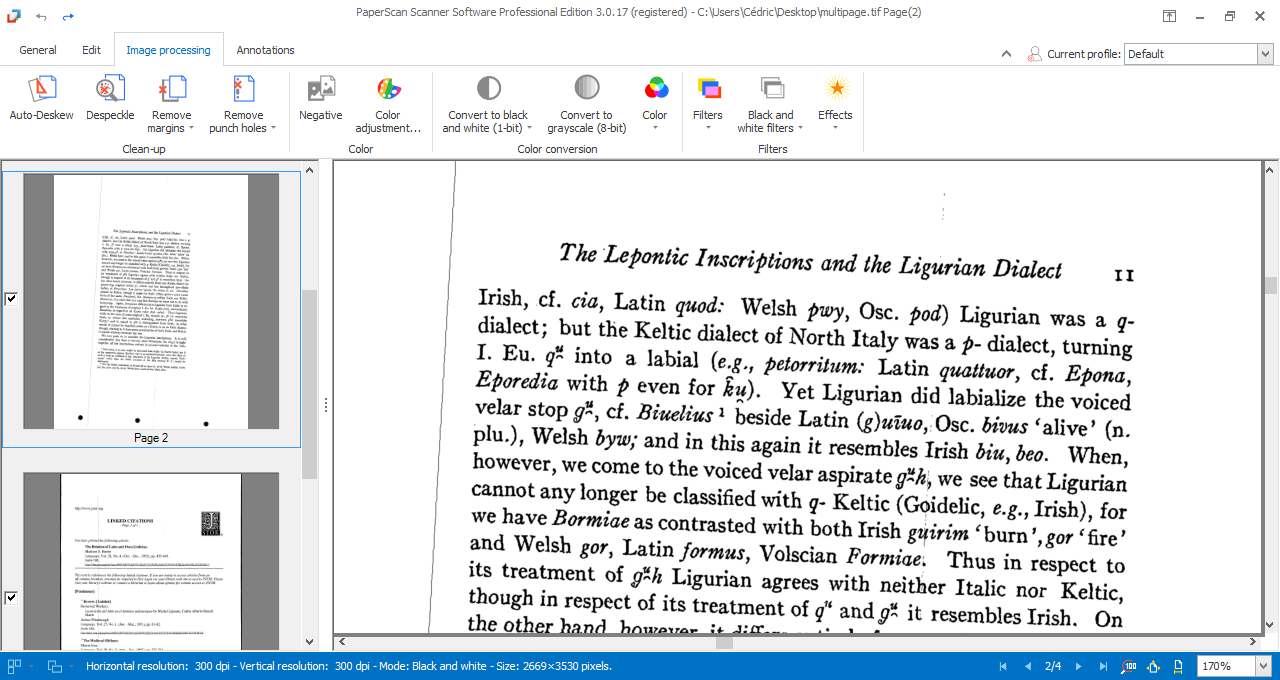Switch to the Annotations tab
The width and height of the screenshot is (1280, 680).
click(265, 50)
